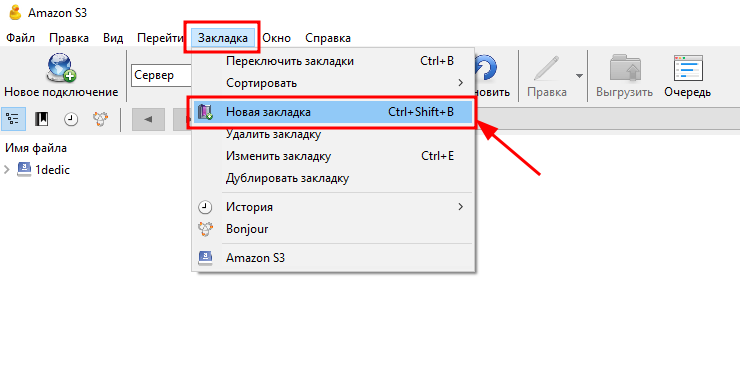Click the Правка pencil toolbar icon
Image resolution: width=740 pixels, height=381 pixels.
tap(547, 69)
